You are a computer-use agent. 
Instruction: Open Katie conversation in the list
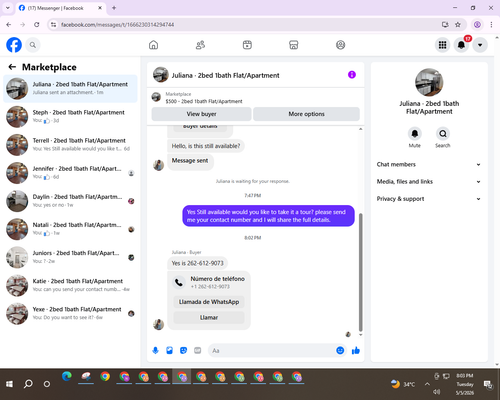click(x=70, y=285)
